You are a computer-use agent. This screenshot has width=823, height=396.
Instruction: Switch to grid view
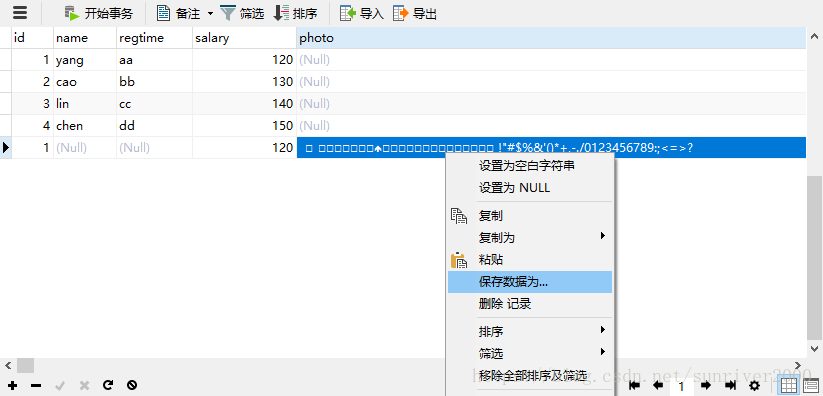coord(788,386)
